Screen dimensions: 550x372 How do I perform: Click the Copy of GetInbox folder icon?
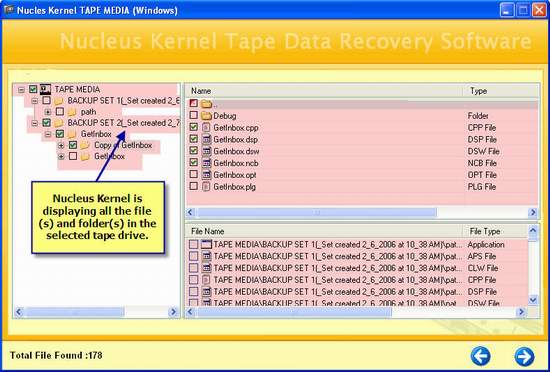[85, 145]
